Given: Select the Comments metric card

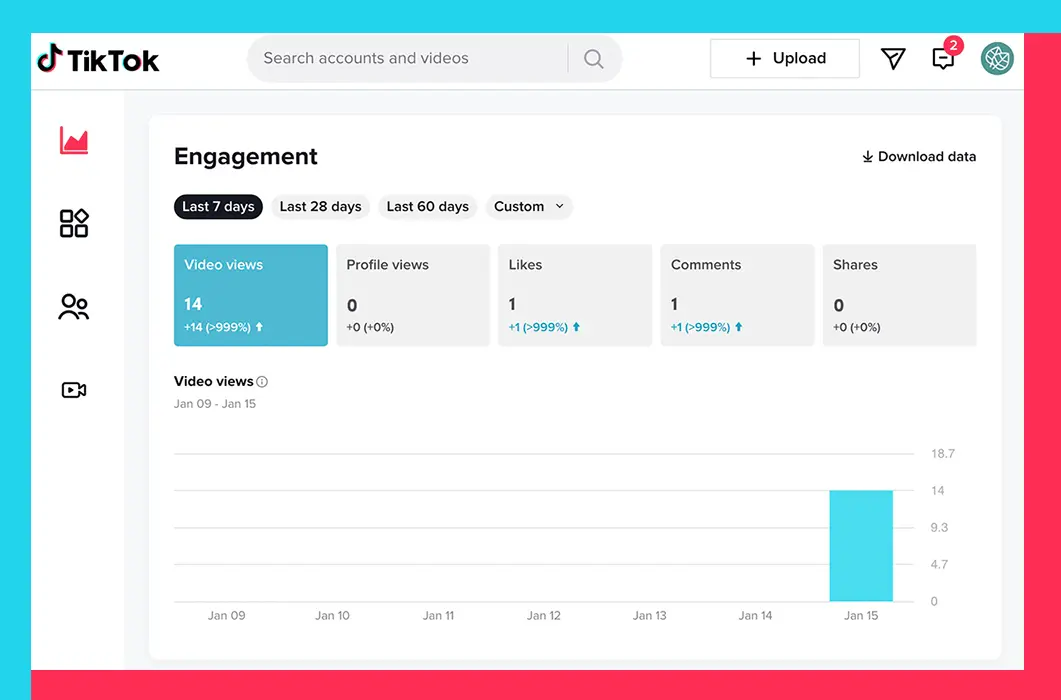Looking at the screenshot, I should 737,295.
